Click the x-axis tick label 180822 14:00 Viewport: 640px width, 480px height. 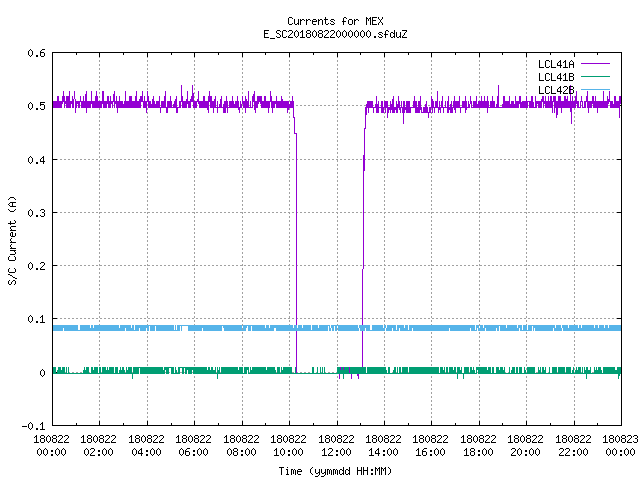tap(383, 446)
